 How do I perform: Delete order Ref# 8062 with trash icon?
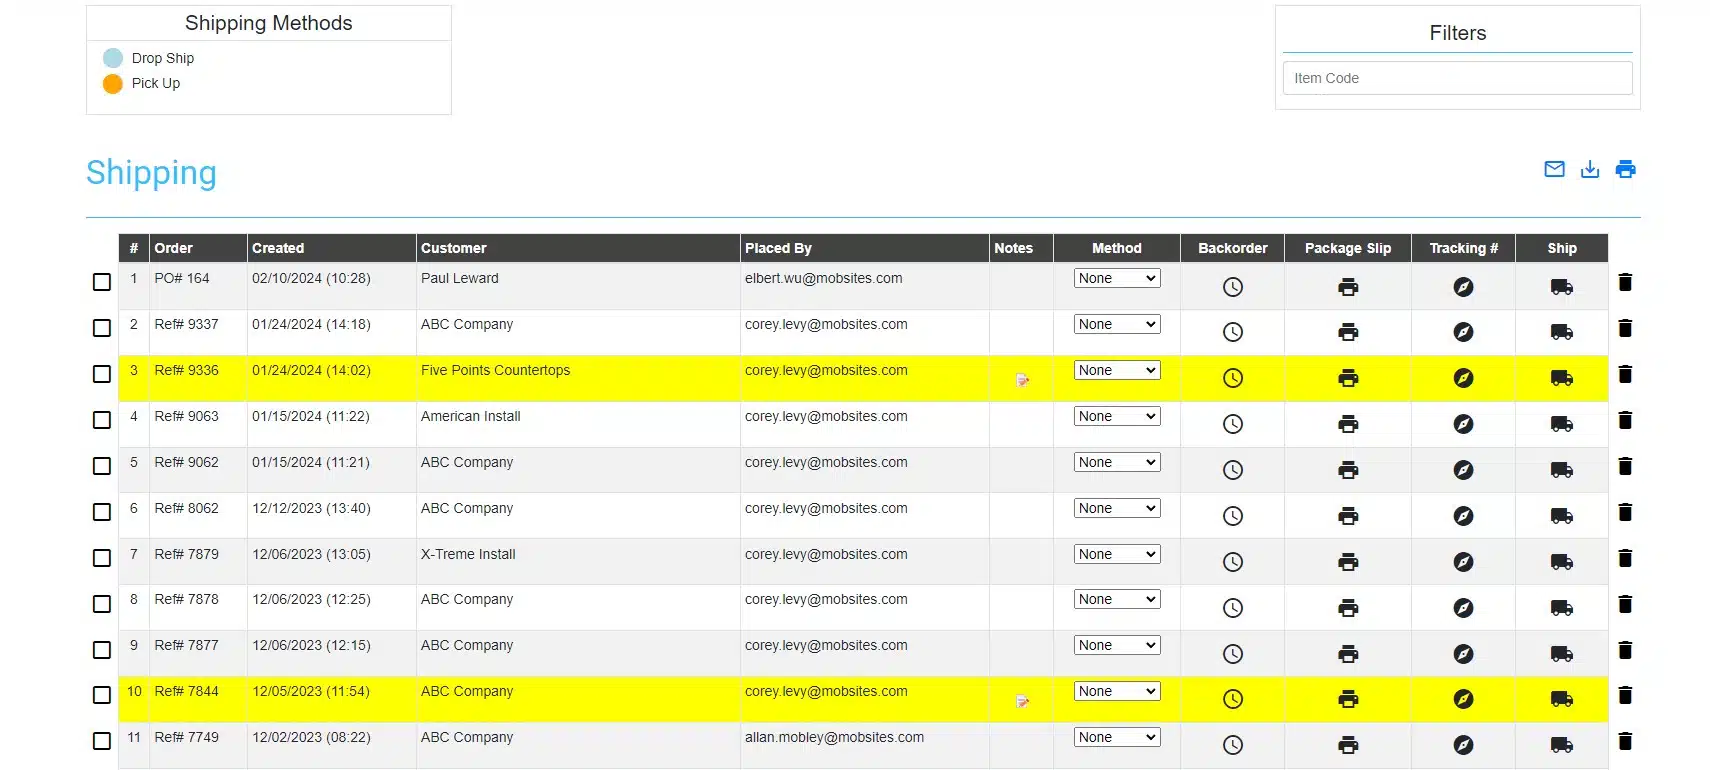pyautogui.click(x=1625, y=512)
